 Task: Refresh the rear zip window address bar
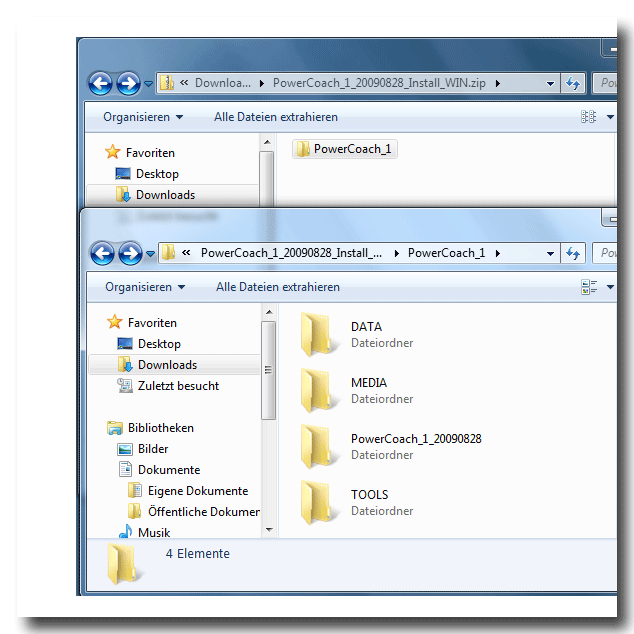(573, 84)
